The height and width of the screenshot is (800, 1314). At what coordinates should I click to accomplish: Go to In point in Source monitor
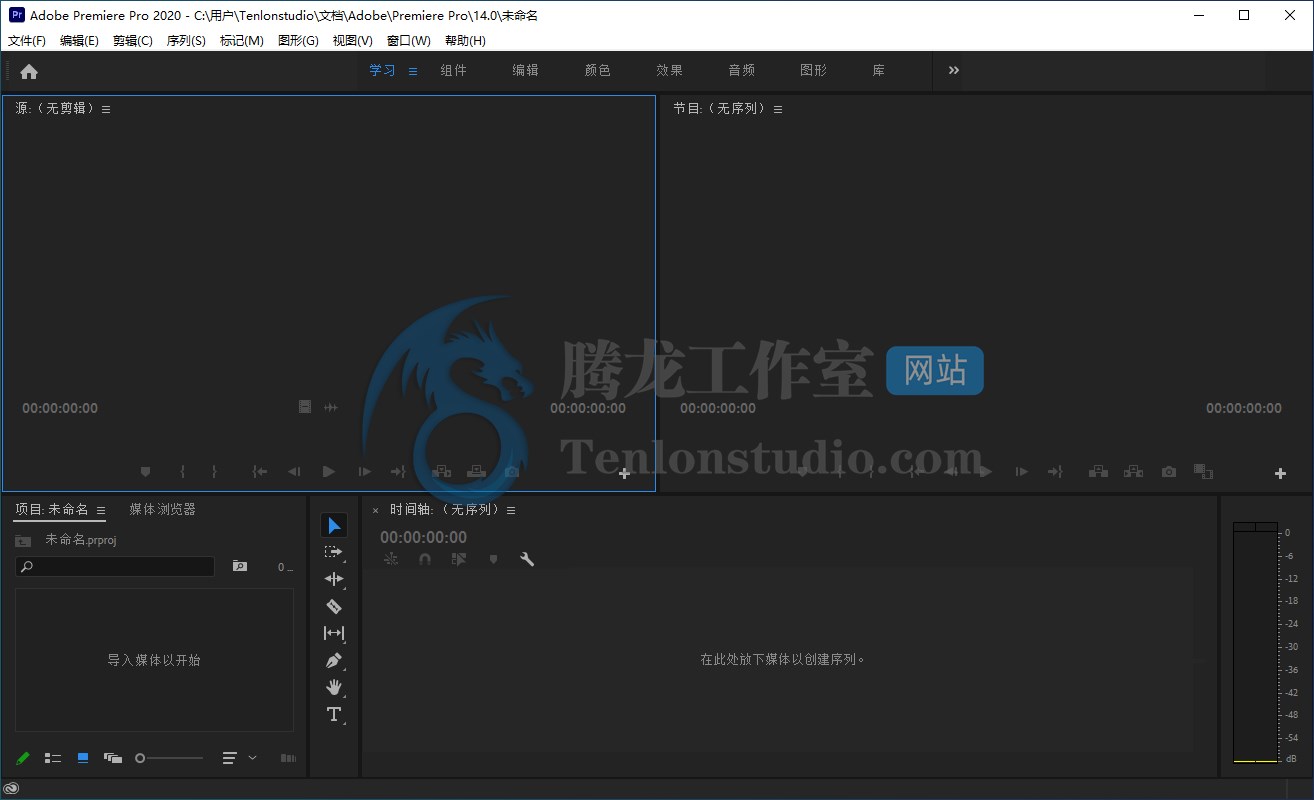point(260,471)
